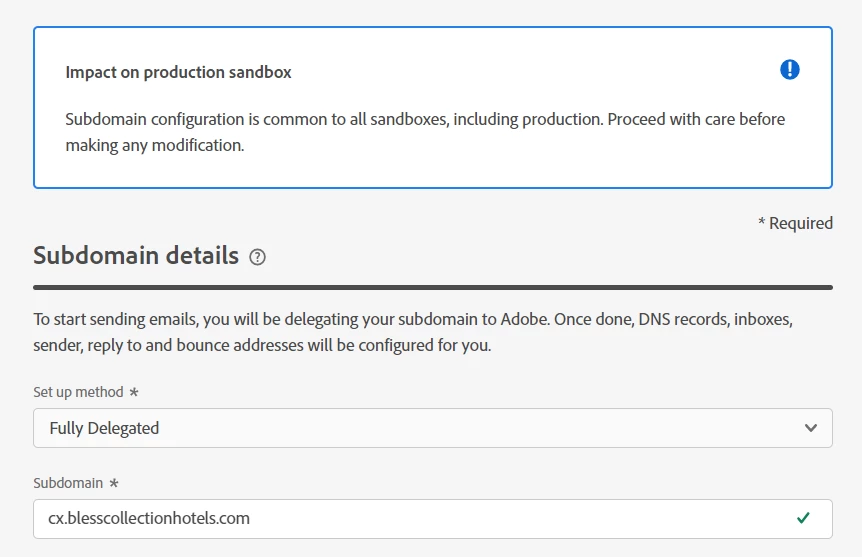The width and height of the screenshot is (862, 557).
Task: Click the Subdomain field label
Action: pos(68,483)
